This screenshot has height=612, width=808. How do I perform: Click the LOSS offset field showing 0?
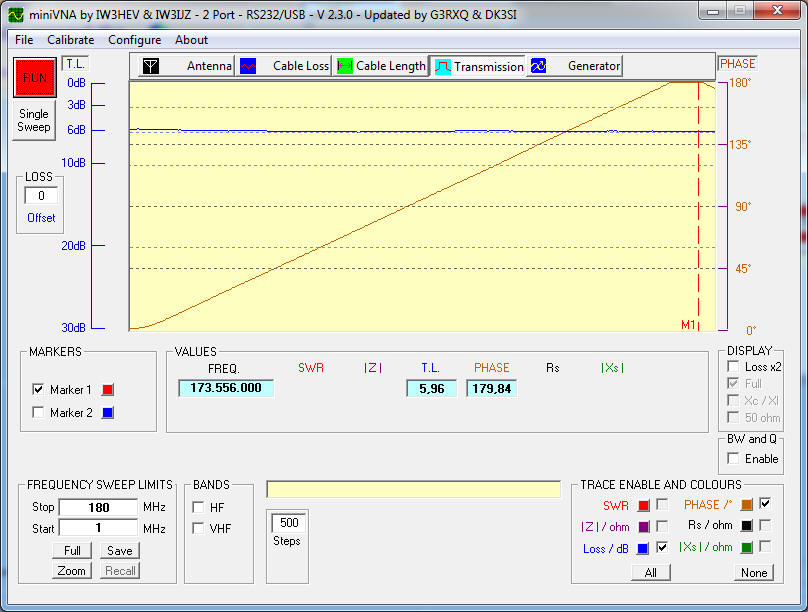coord(41,196)
